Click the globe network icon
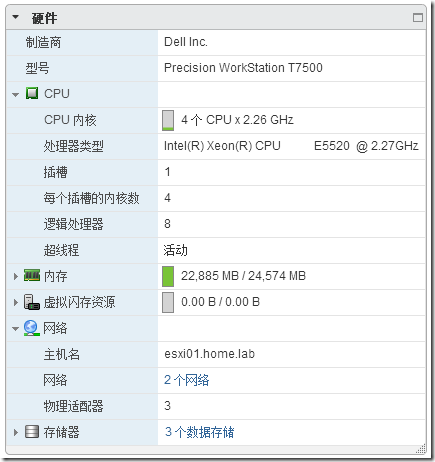 coord(31,328)
